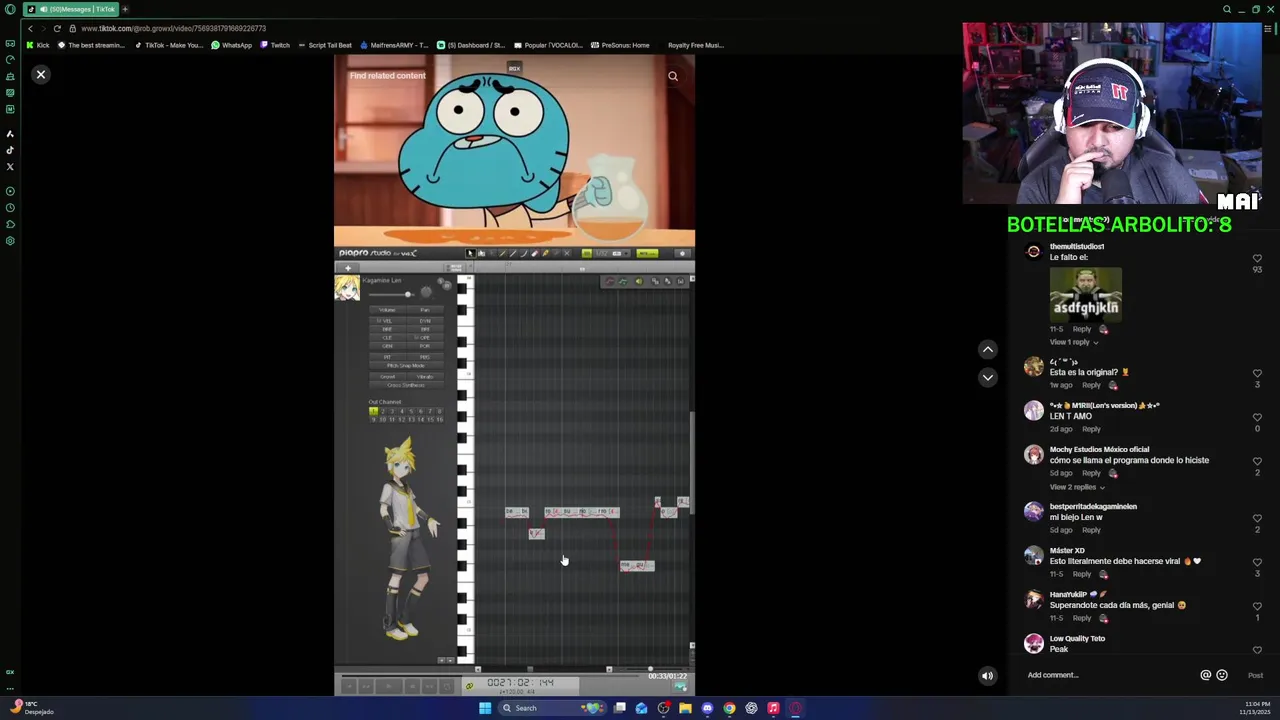1280x720 pixels.
Task: Click the Find related content field
Action: 387,76
